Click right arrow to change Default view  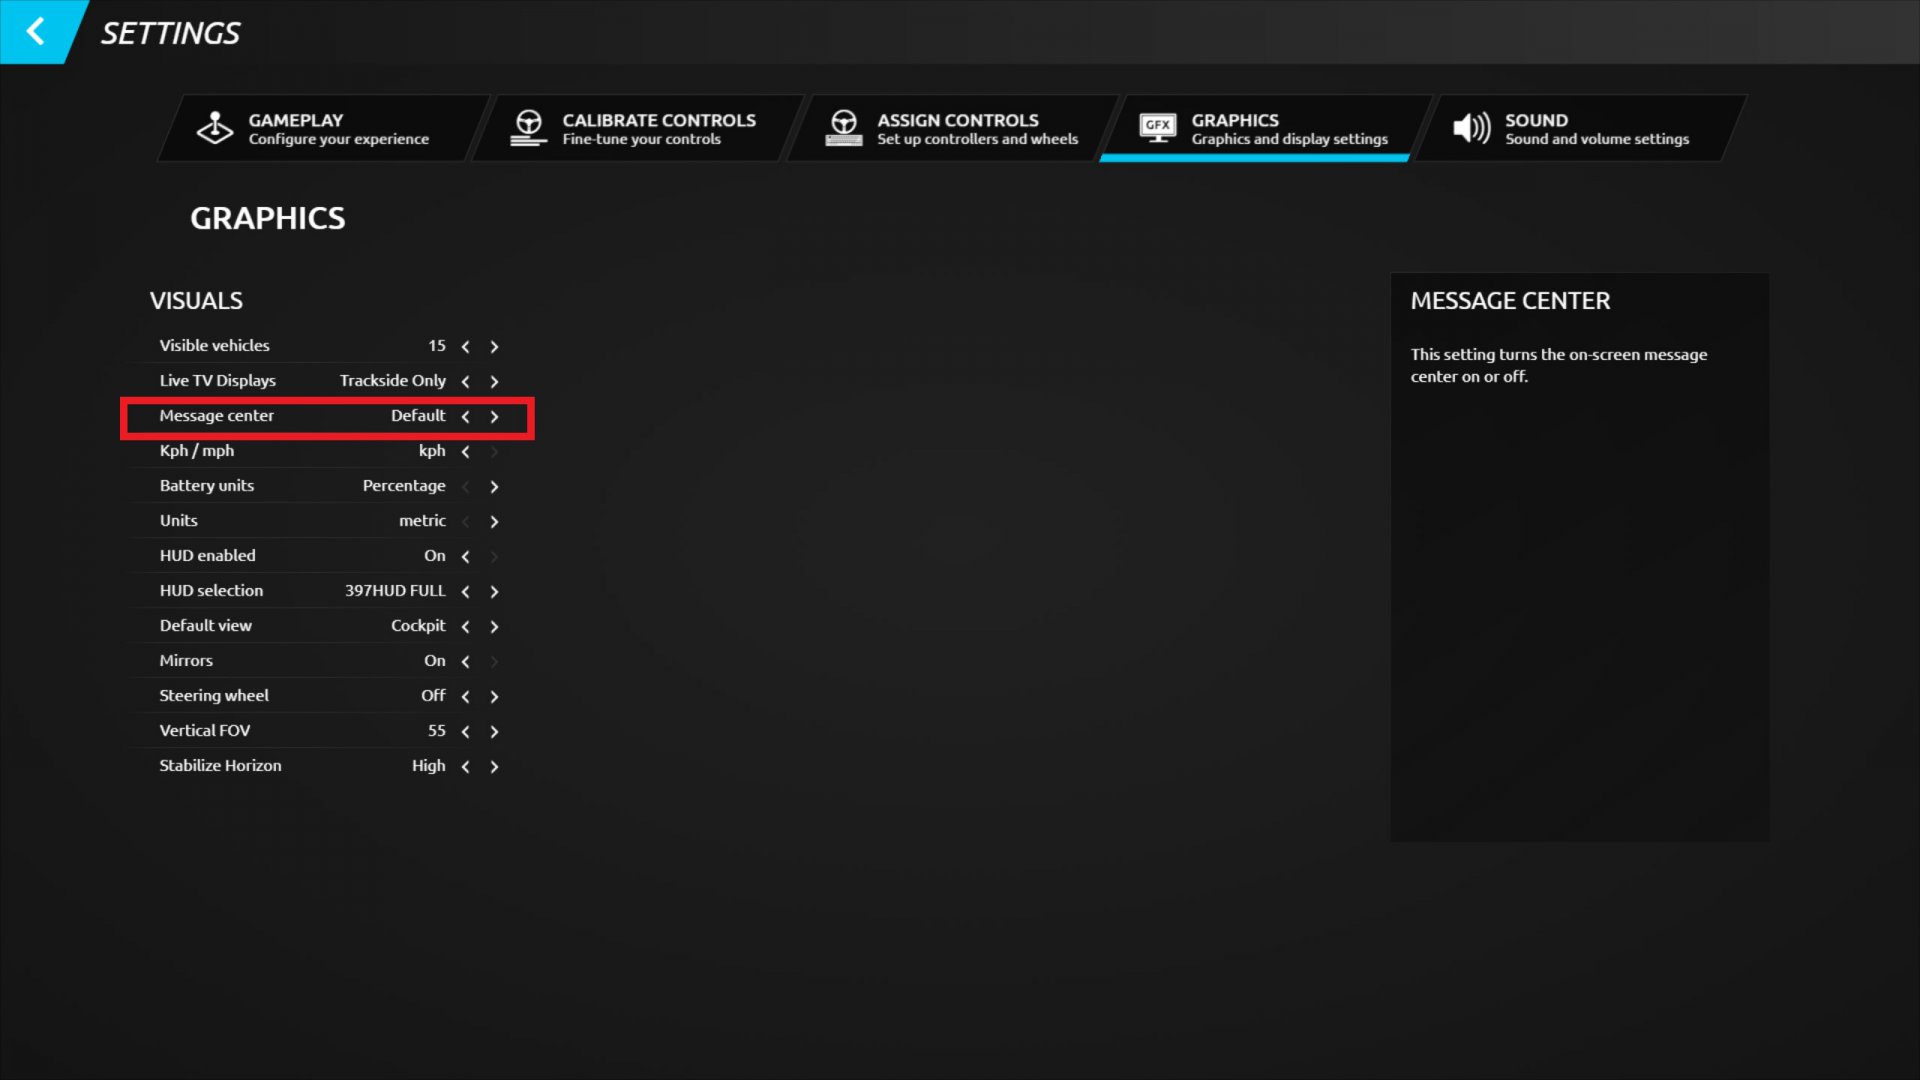coord(495,625)
